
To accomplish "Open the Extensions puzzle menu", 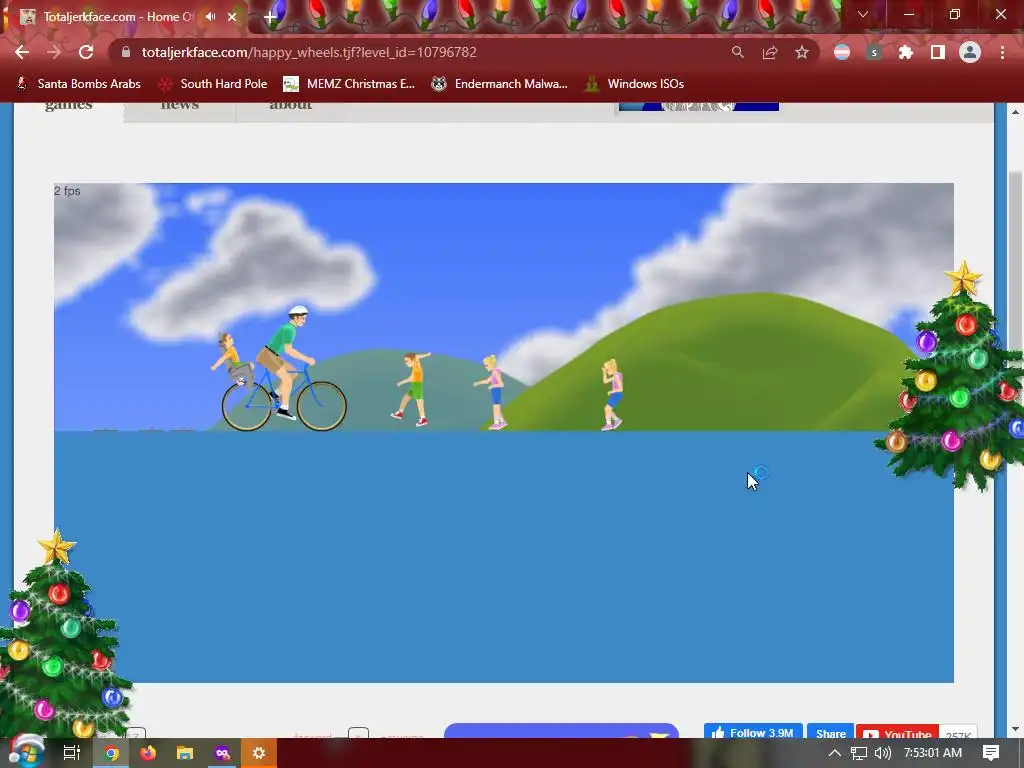I will 905,52.
